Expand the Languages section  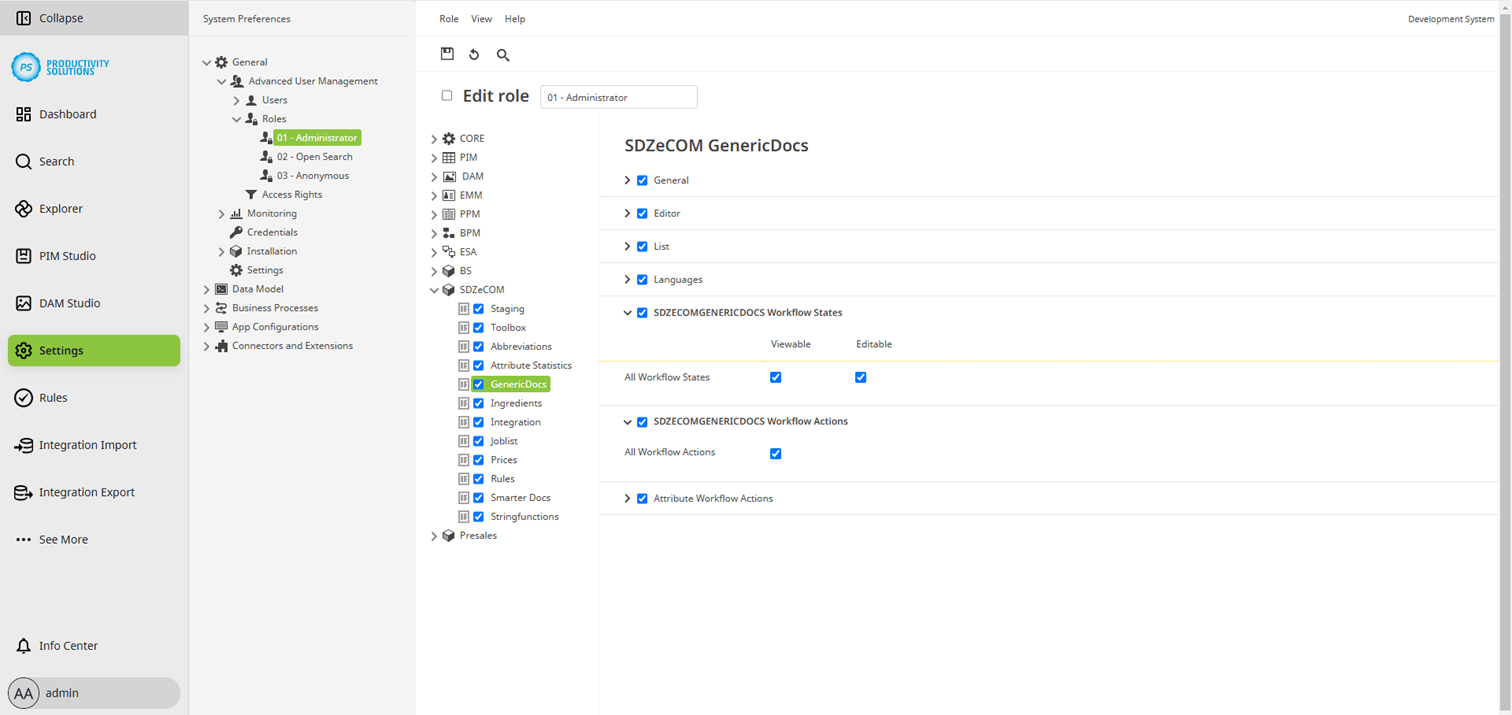coord(627,279)
